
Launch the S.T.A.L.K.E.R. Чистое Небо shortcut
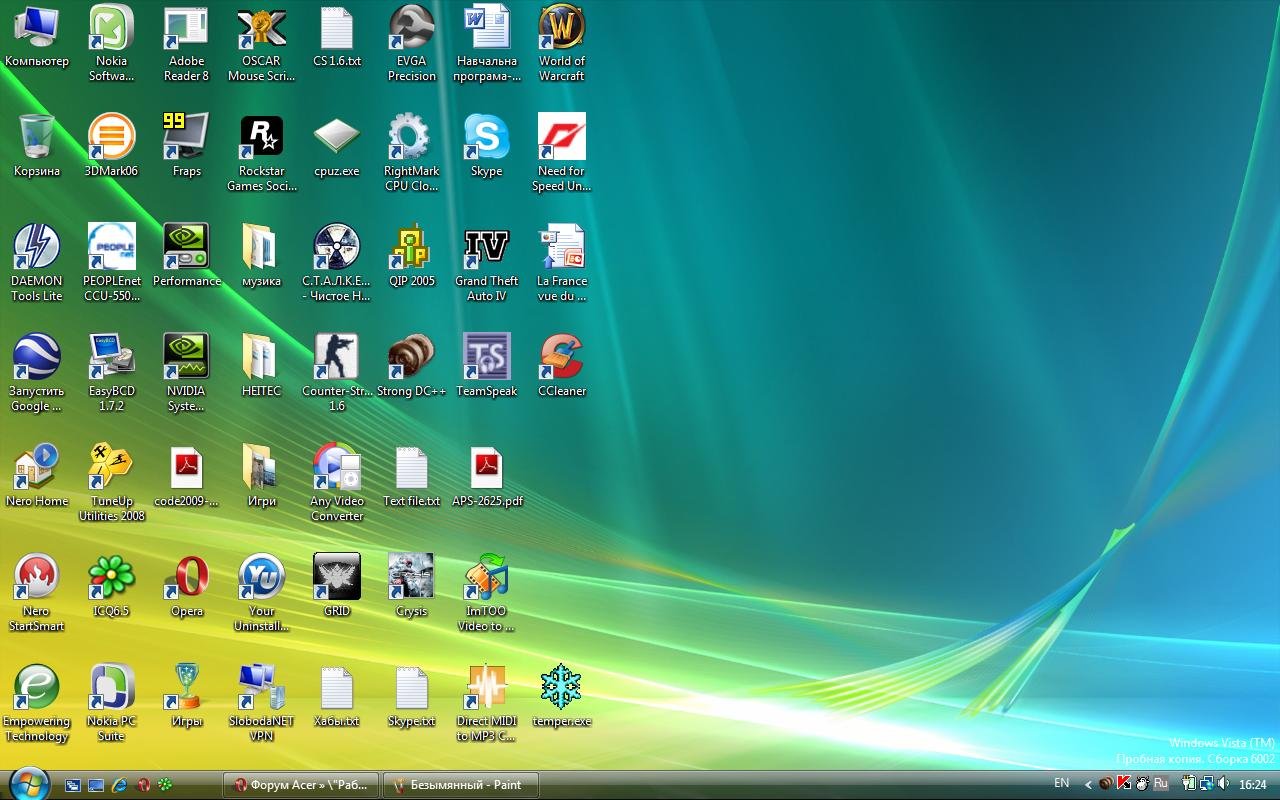click(337, 247)
